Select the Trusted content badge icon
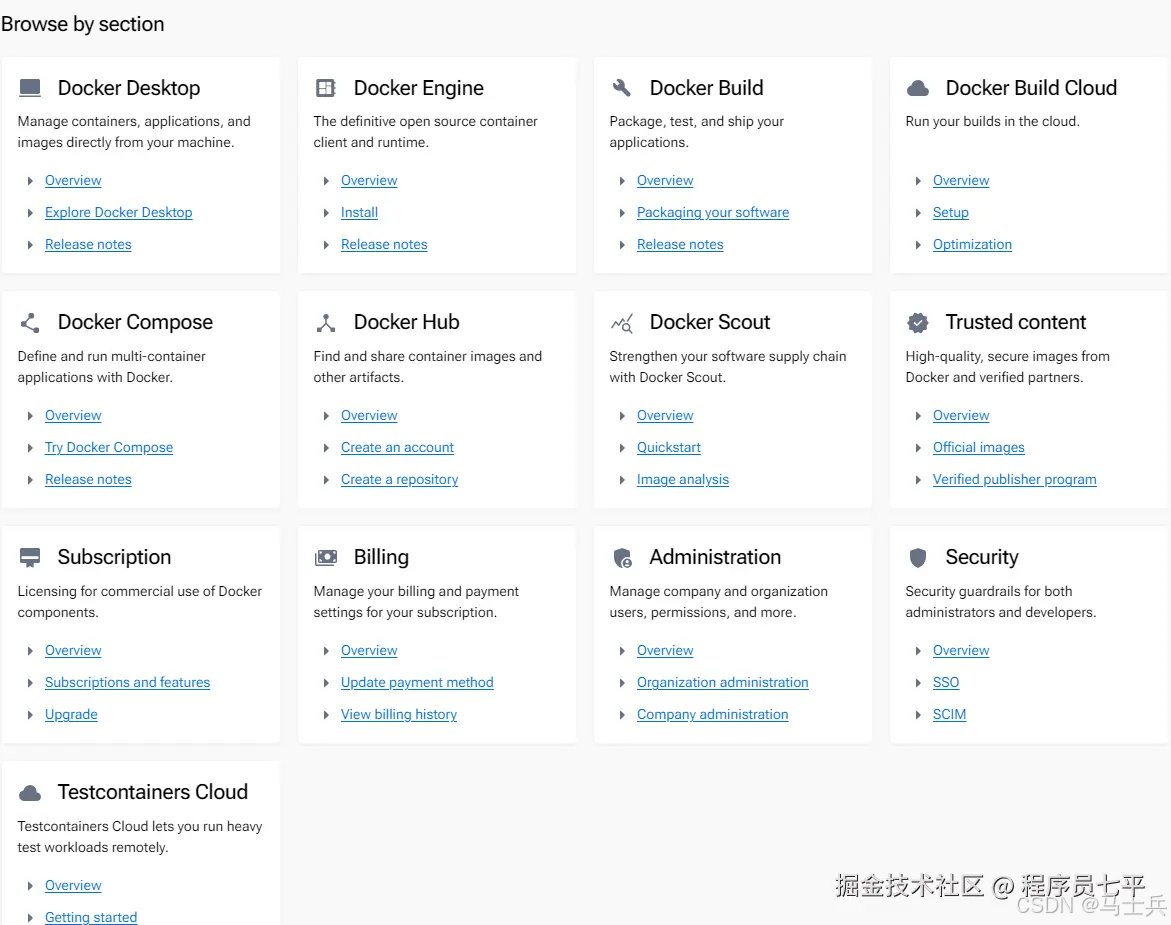The image size is (1171, 925). 917,321
